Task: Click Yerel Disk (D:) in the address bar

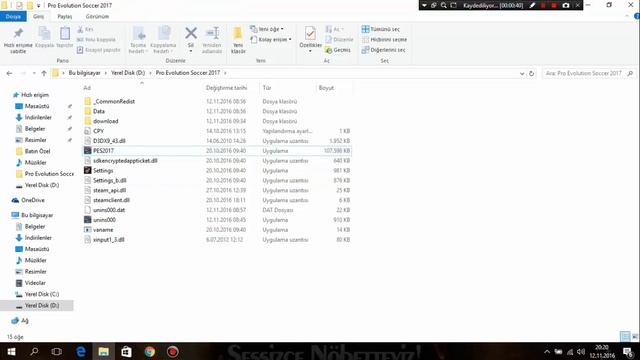Action: [128, 73]
